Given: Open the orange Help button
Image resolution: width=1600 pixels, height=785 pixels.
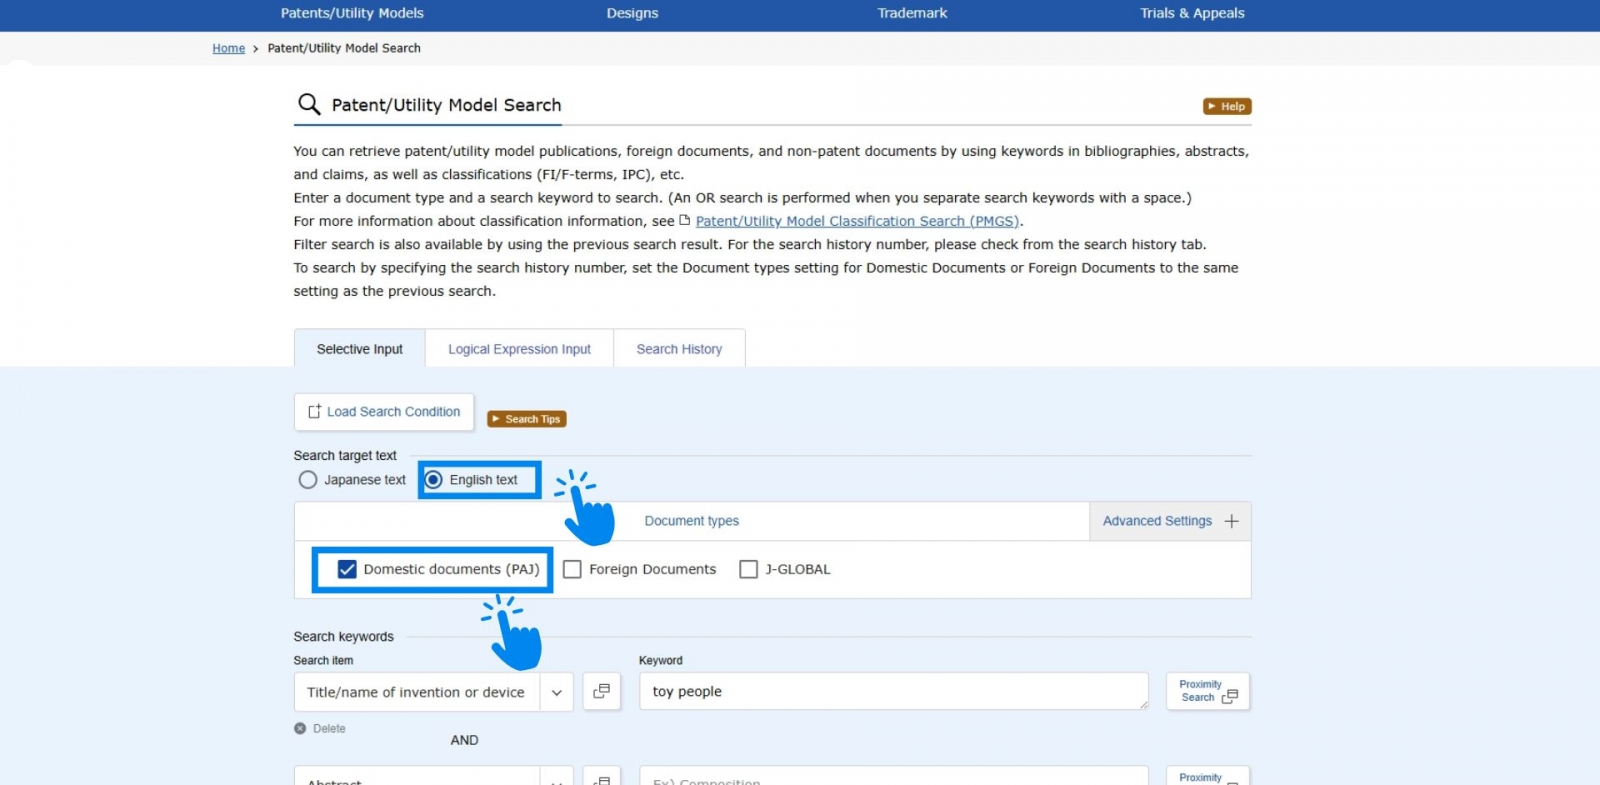Looking at the screenshot, I should click(1226, 106).
